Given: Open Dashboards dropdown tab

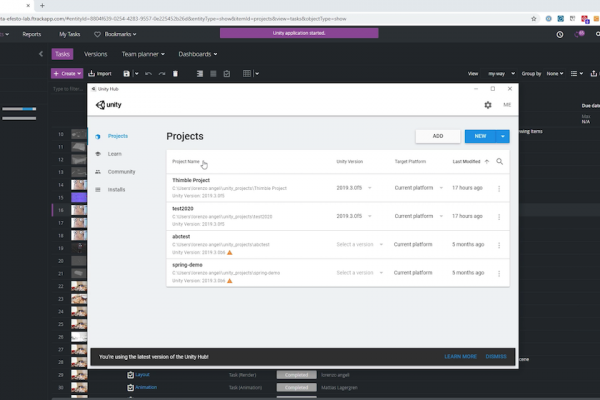Looking at the screenshot, I should tap(198, 54).
